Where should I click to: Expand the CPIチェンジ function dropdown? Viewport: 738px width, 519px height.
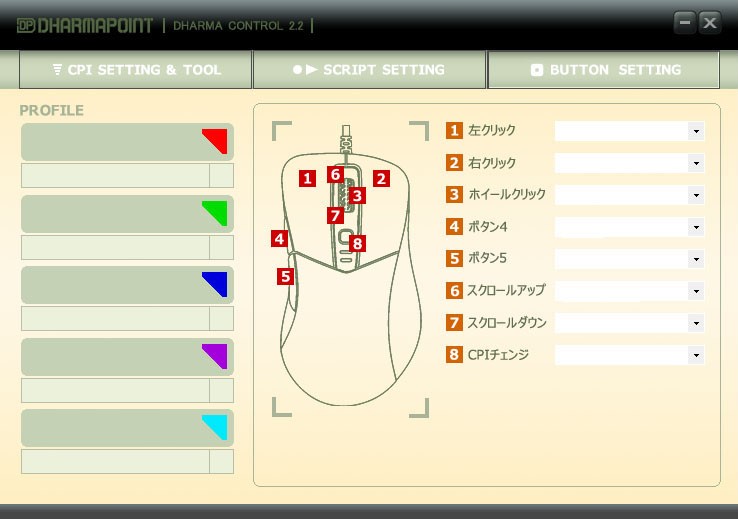point(629,355)
